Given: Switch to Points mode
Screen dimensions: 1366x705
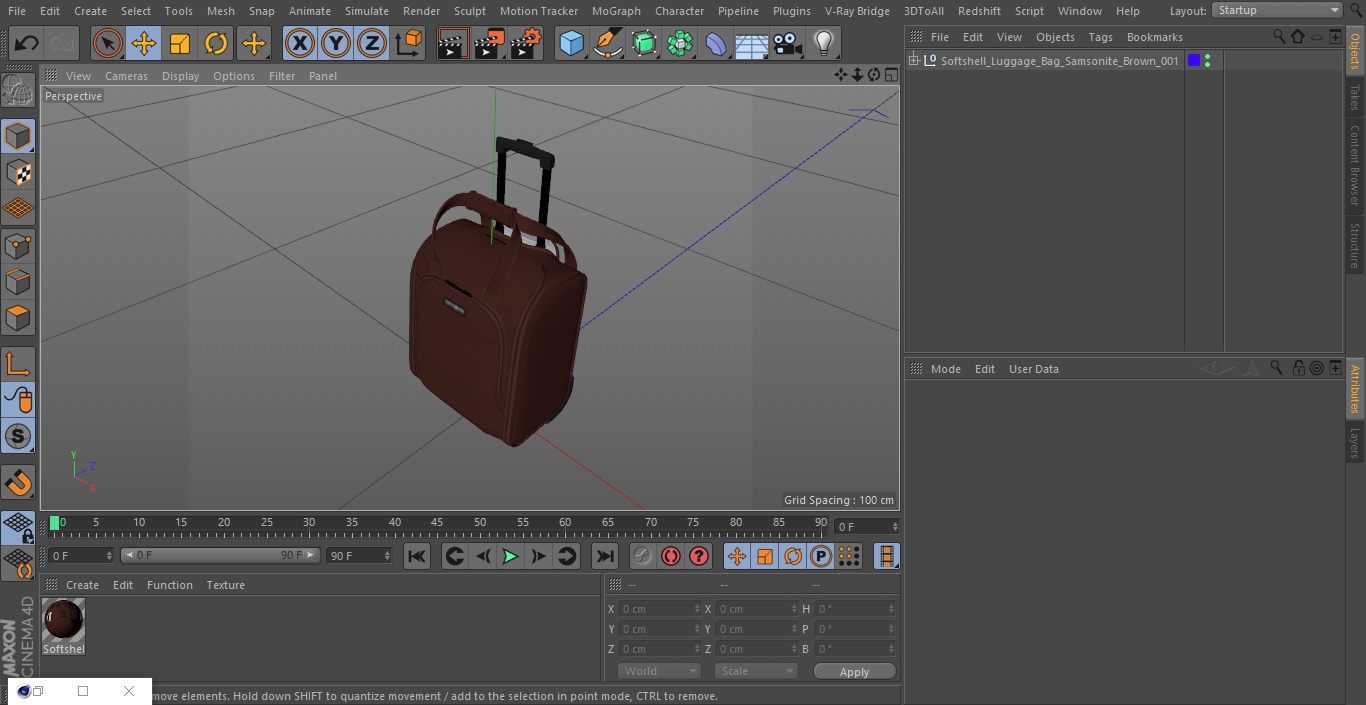Looking at the screenshot, I should click(18, 245).
